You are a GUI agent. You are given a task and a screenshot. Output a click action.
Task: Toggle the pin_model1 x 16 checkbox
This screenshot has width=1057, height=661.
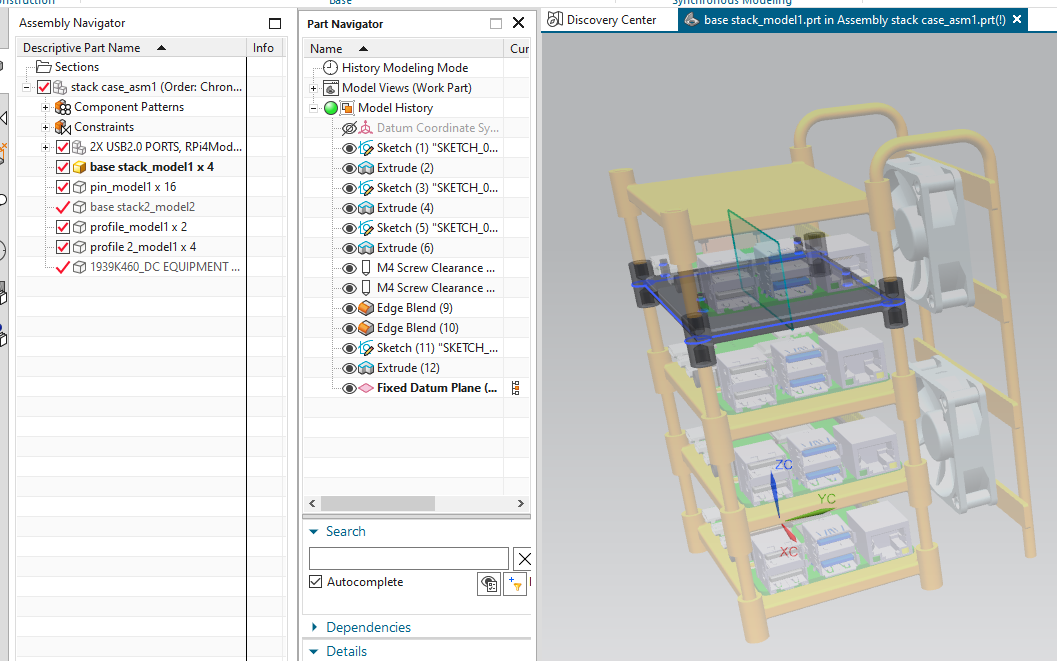[x=63, y=187]
